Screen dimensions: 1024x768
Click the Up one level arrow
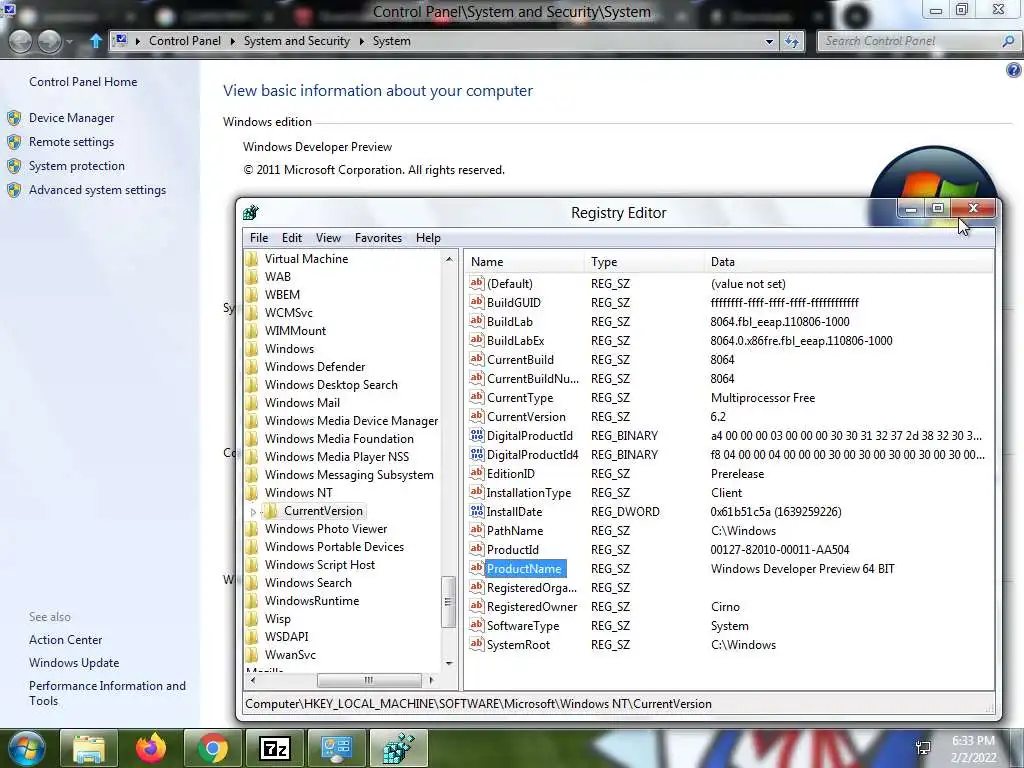click(x=95, y=41)
